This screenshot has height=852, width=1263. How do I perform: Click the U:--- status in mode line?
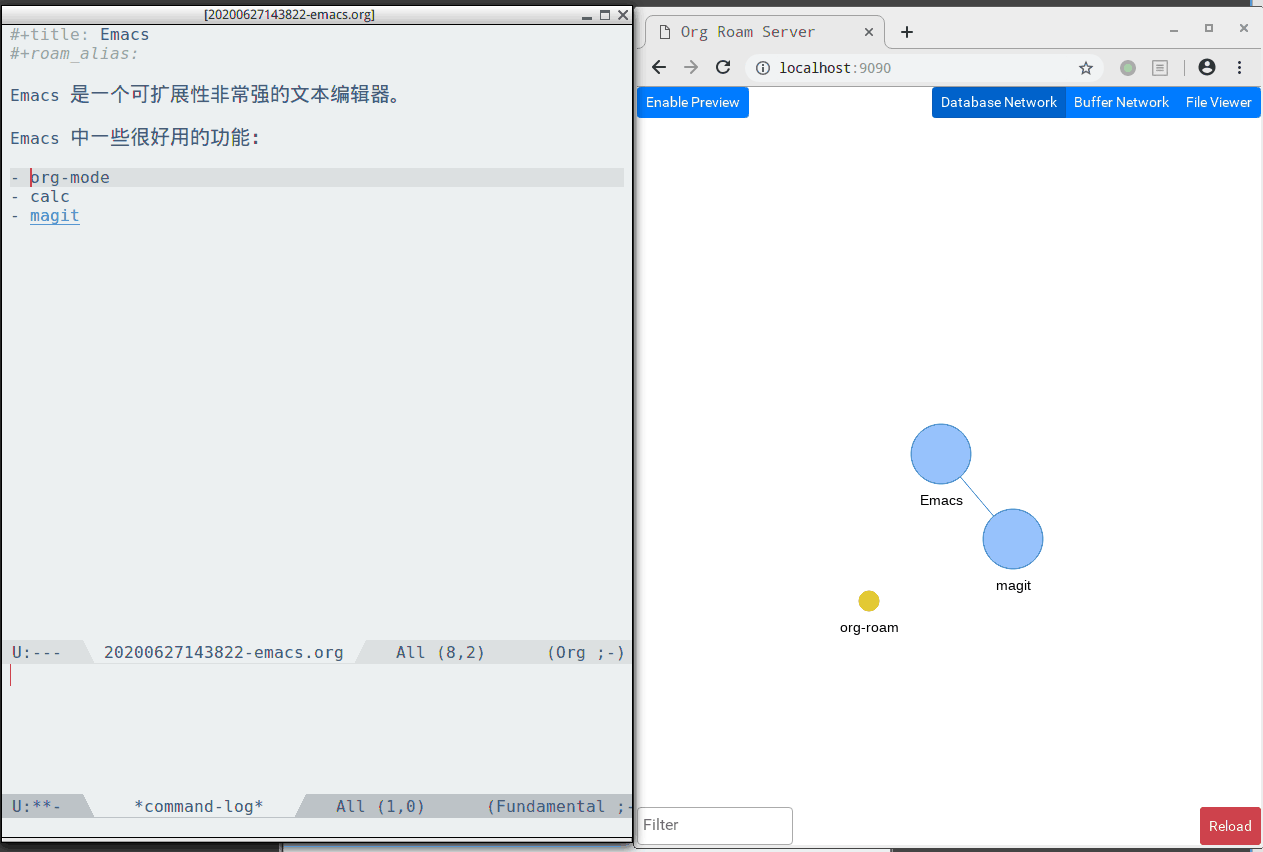(36, 653)
